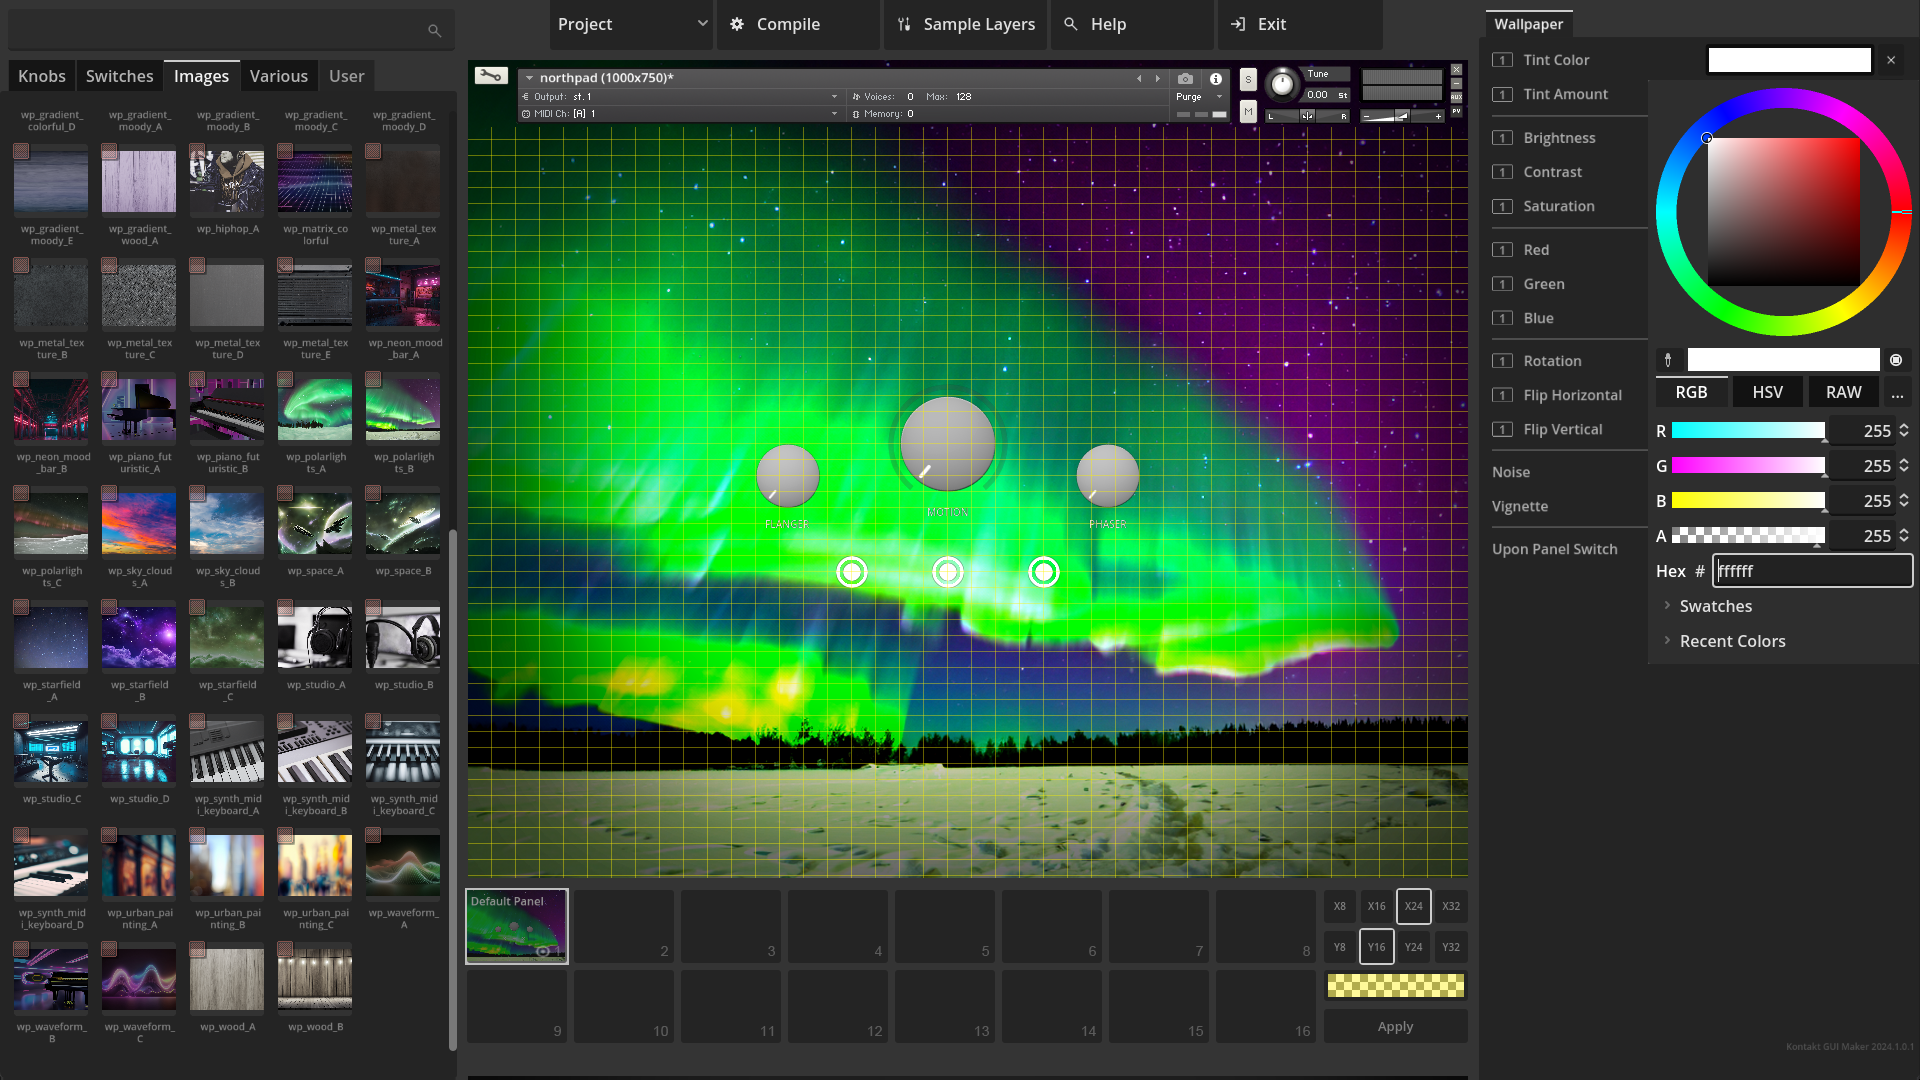Click the red channel R slider
The height and width of the screenshot is (1080, 1920).
1748,431
